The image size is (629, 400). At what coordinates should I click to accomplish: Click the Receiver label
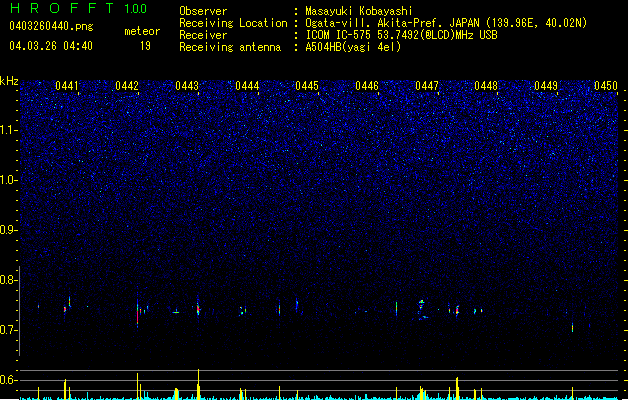[203, 35]
